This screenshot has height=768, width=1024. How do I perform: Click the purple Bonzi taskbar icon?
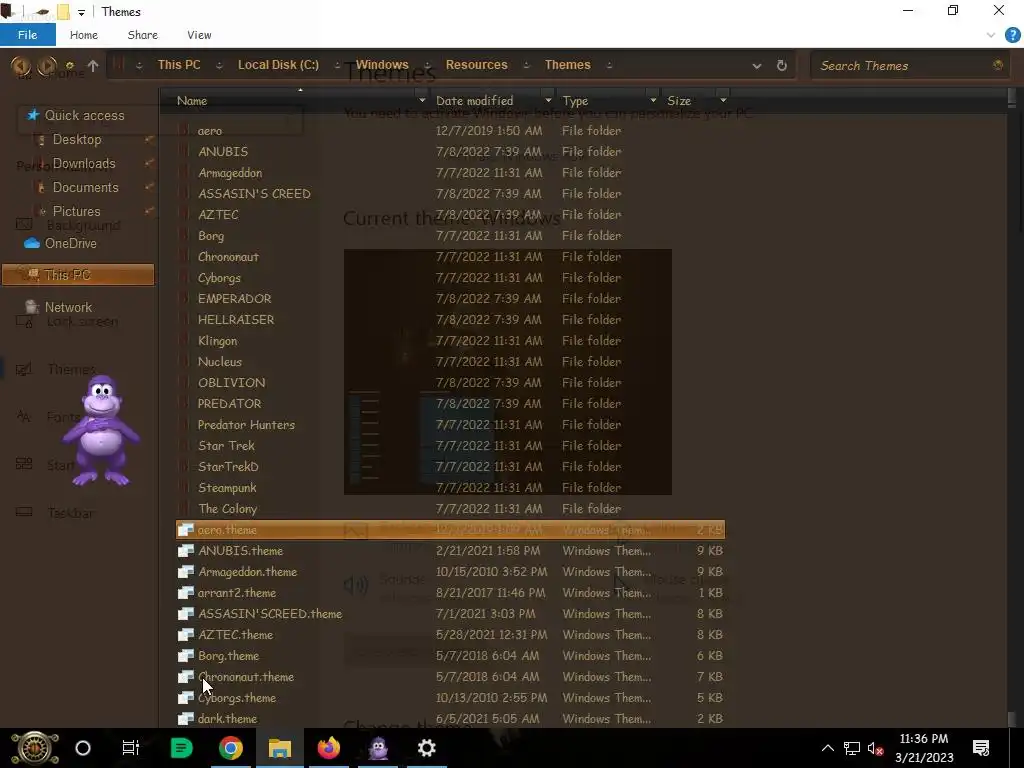pyautogui.click(x=378, y=748)
